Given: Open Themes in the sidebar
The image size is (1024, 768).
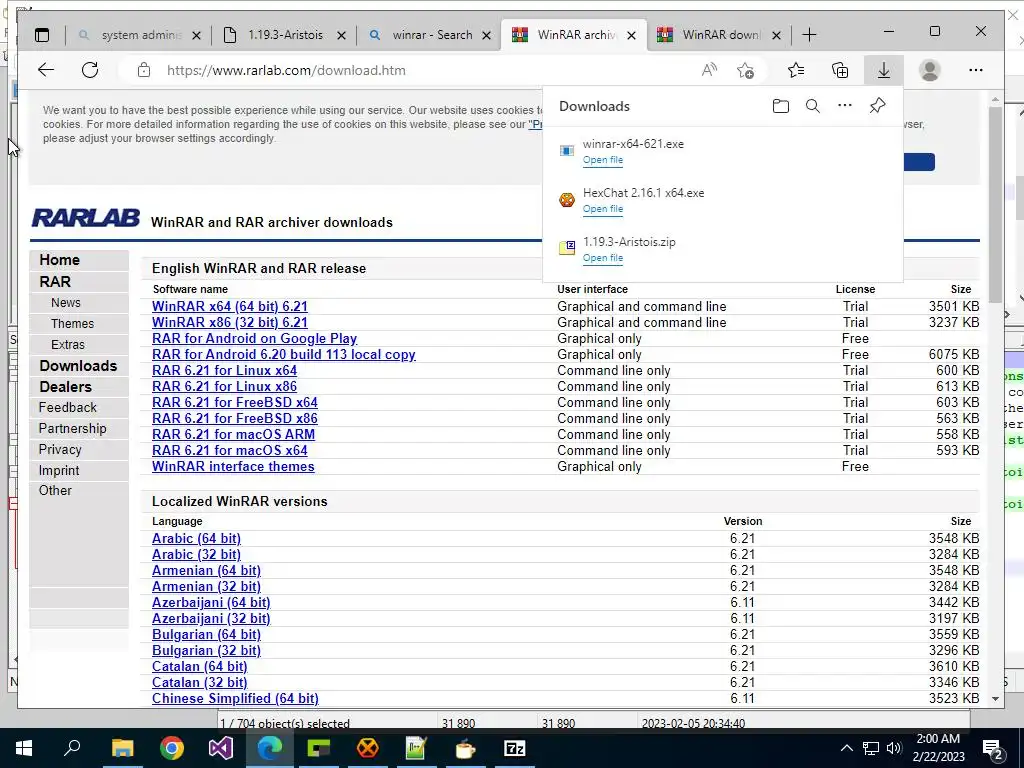Looking at the screenshot, I should pos(72,324).
